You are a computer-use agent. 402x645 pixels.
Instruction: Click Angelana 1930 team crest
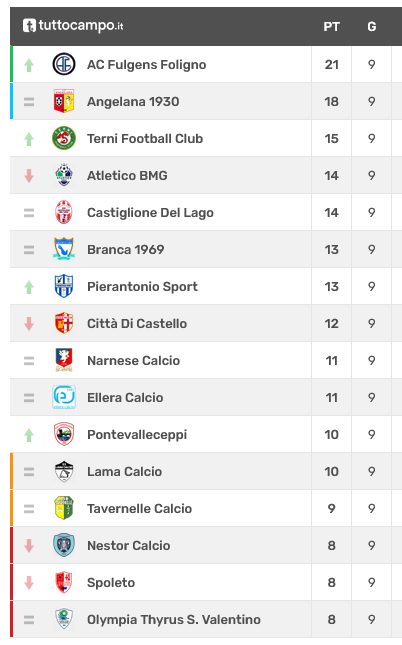click(64, 101)
